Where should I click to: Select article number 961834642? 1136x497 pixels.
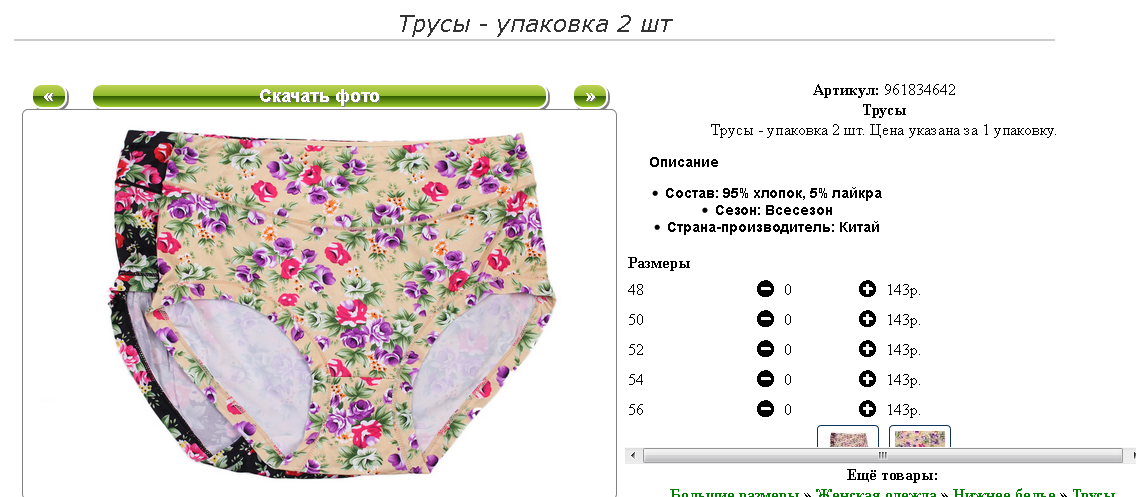click(920, 91)
